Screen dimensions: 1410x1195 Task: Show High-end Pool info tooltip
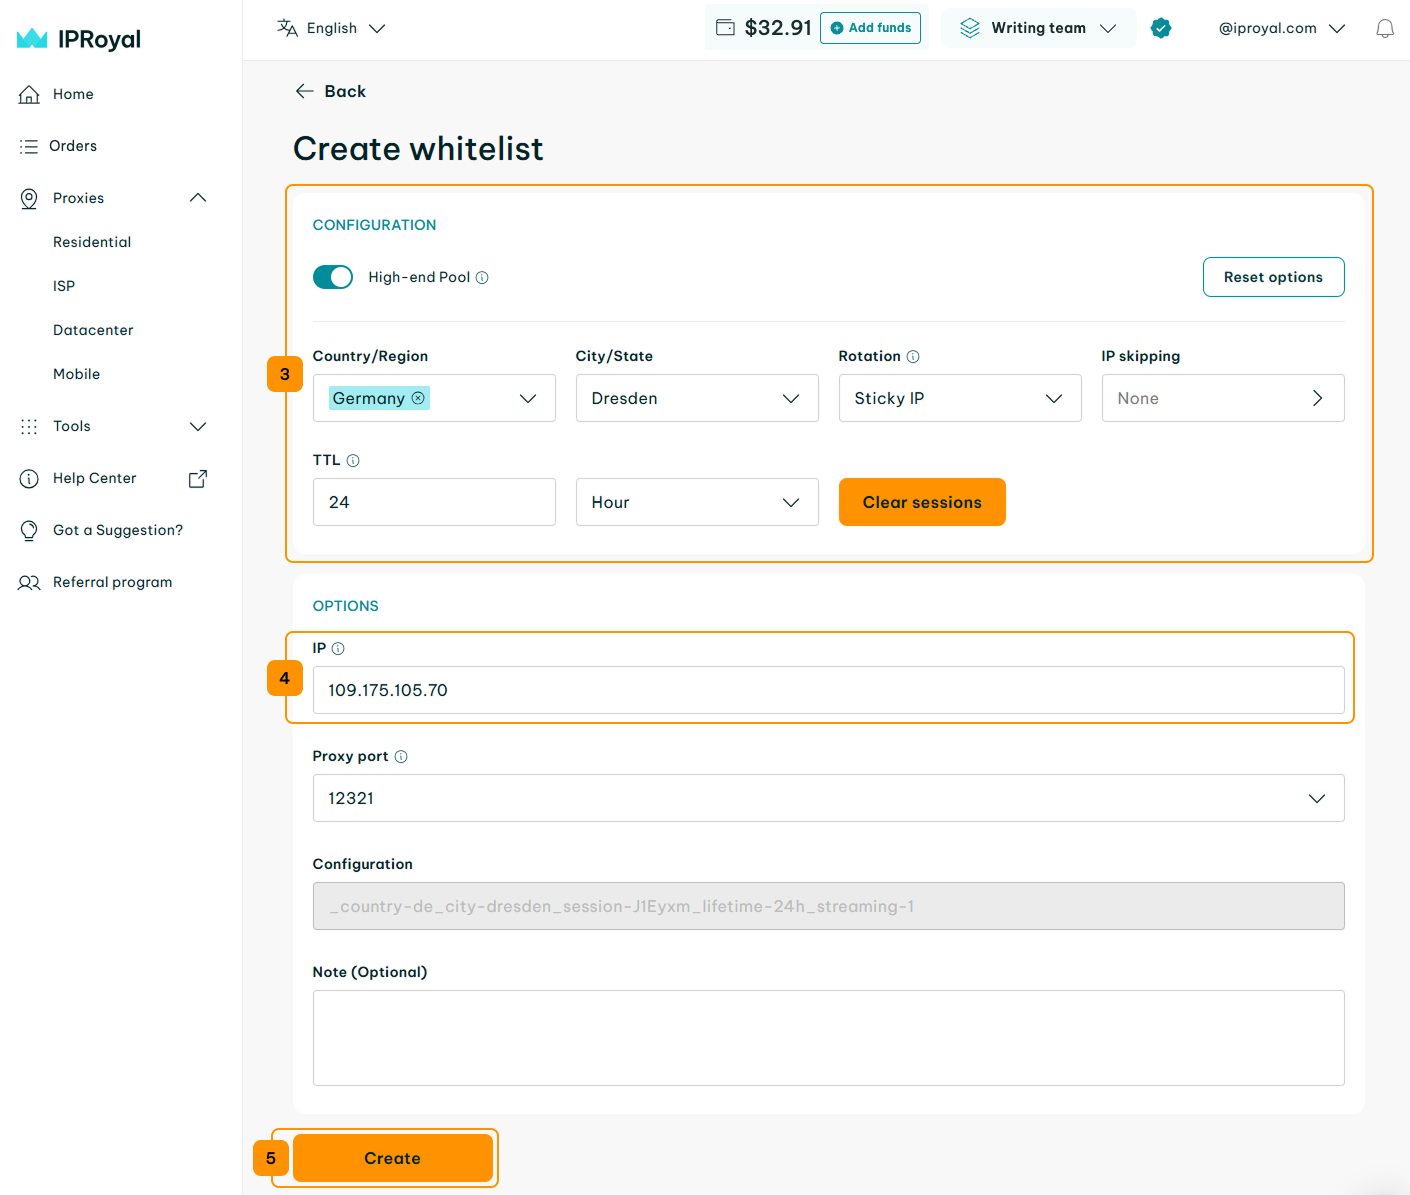pos(482,277)
